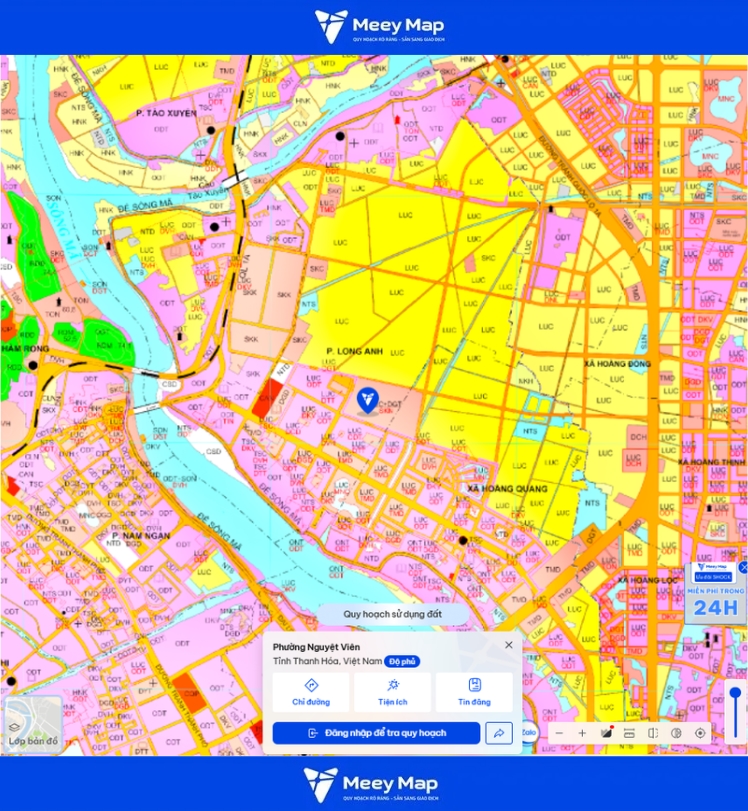This screenshot has height=811, width=748.
Task: Toggle the split map compare icon
Action: pos(653,733)
